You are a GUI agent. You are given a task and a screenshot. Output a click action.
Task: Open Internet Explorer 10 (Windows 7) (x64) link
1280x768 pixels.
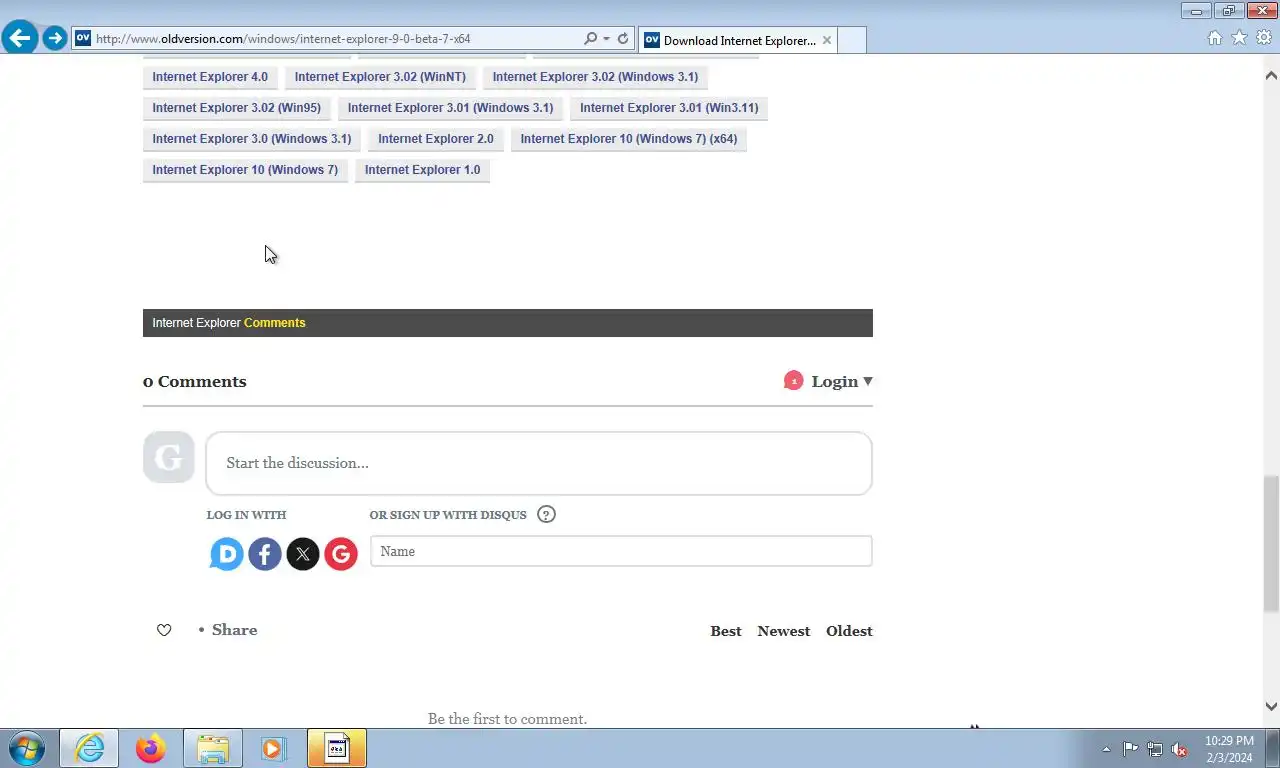[629, 139]
